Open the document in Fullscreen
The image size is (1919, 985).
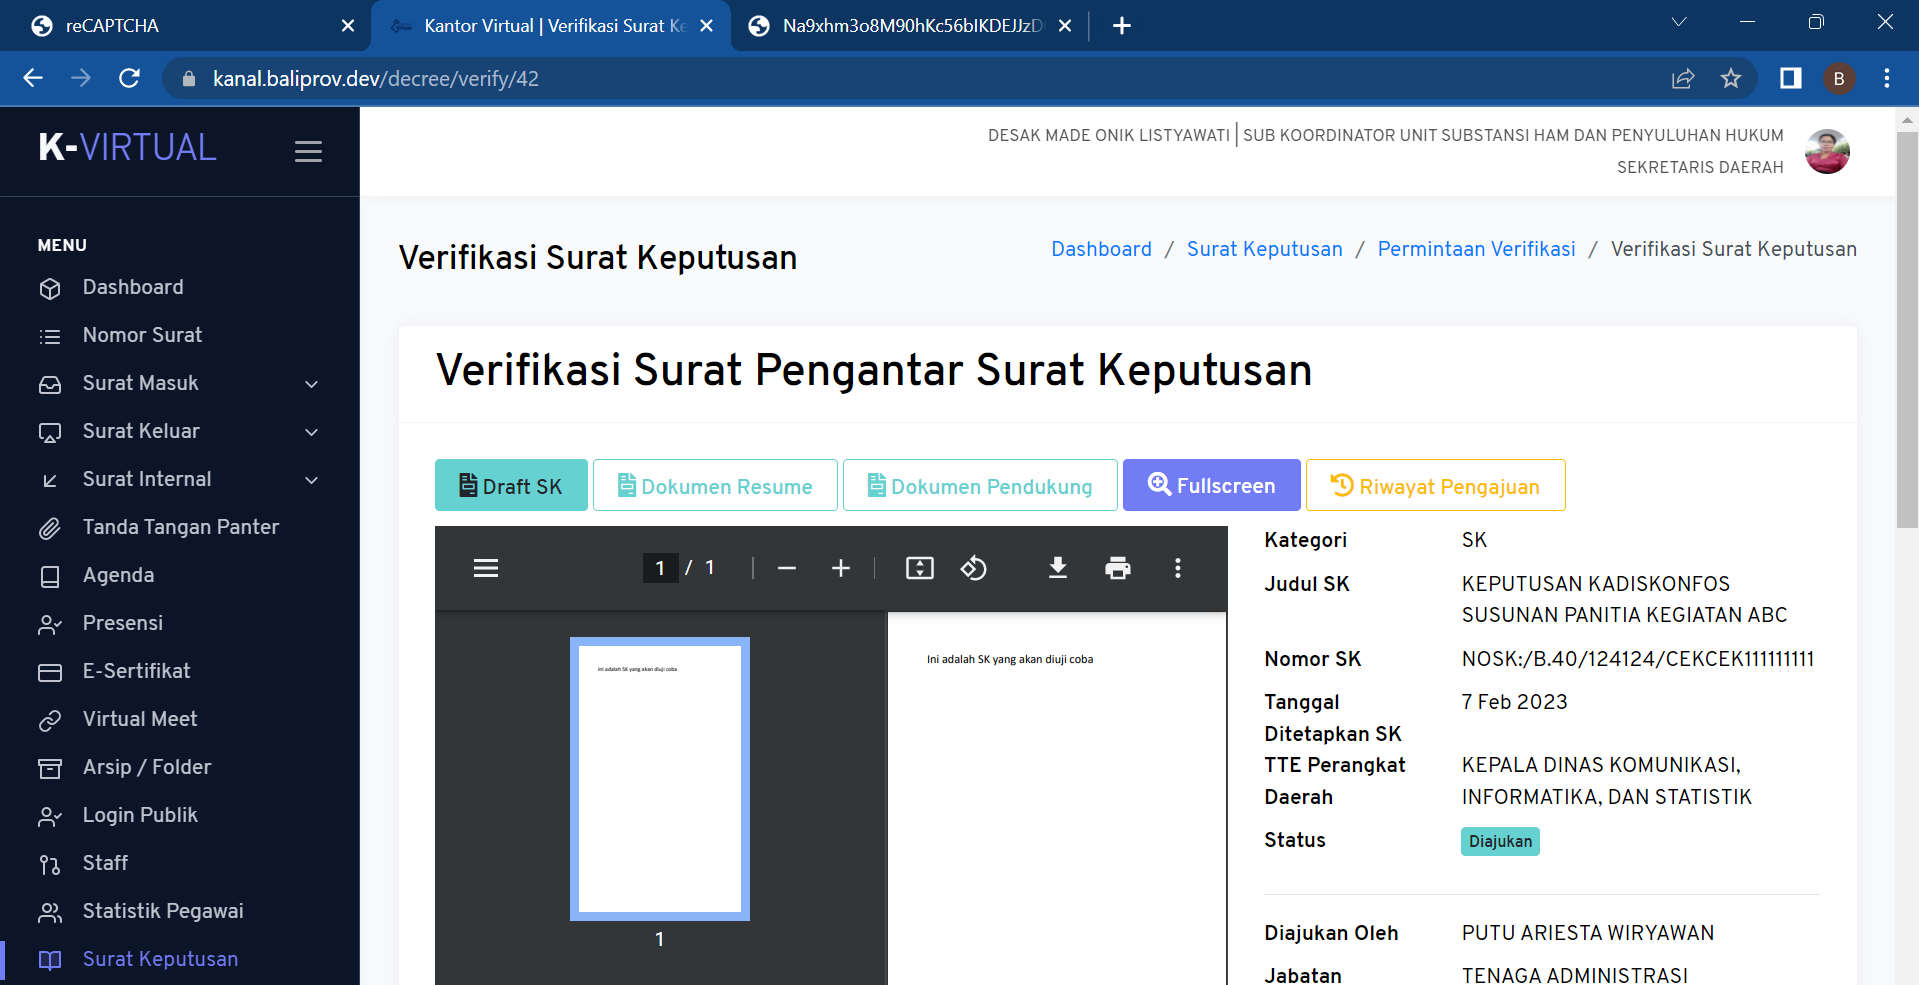coord(1211,486)
